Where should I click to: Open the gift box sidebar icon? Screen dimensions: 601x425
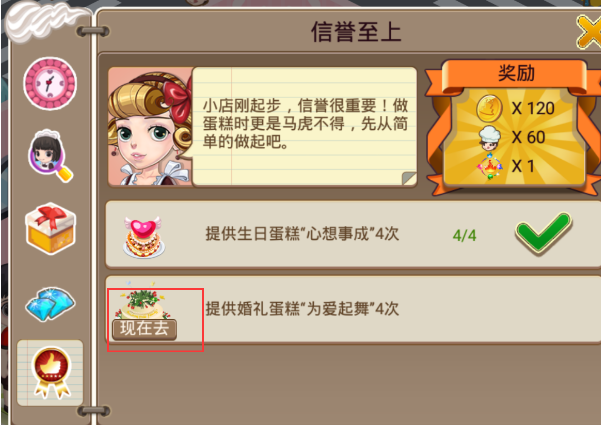51,228
